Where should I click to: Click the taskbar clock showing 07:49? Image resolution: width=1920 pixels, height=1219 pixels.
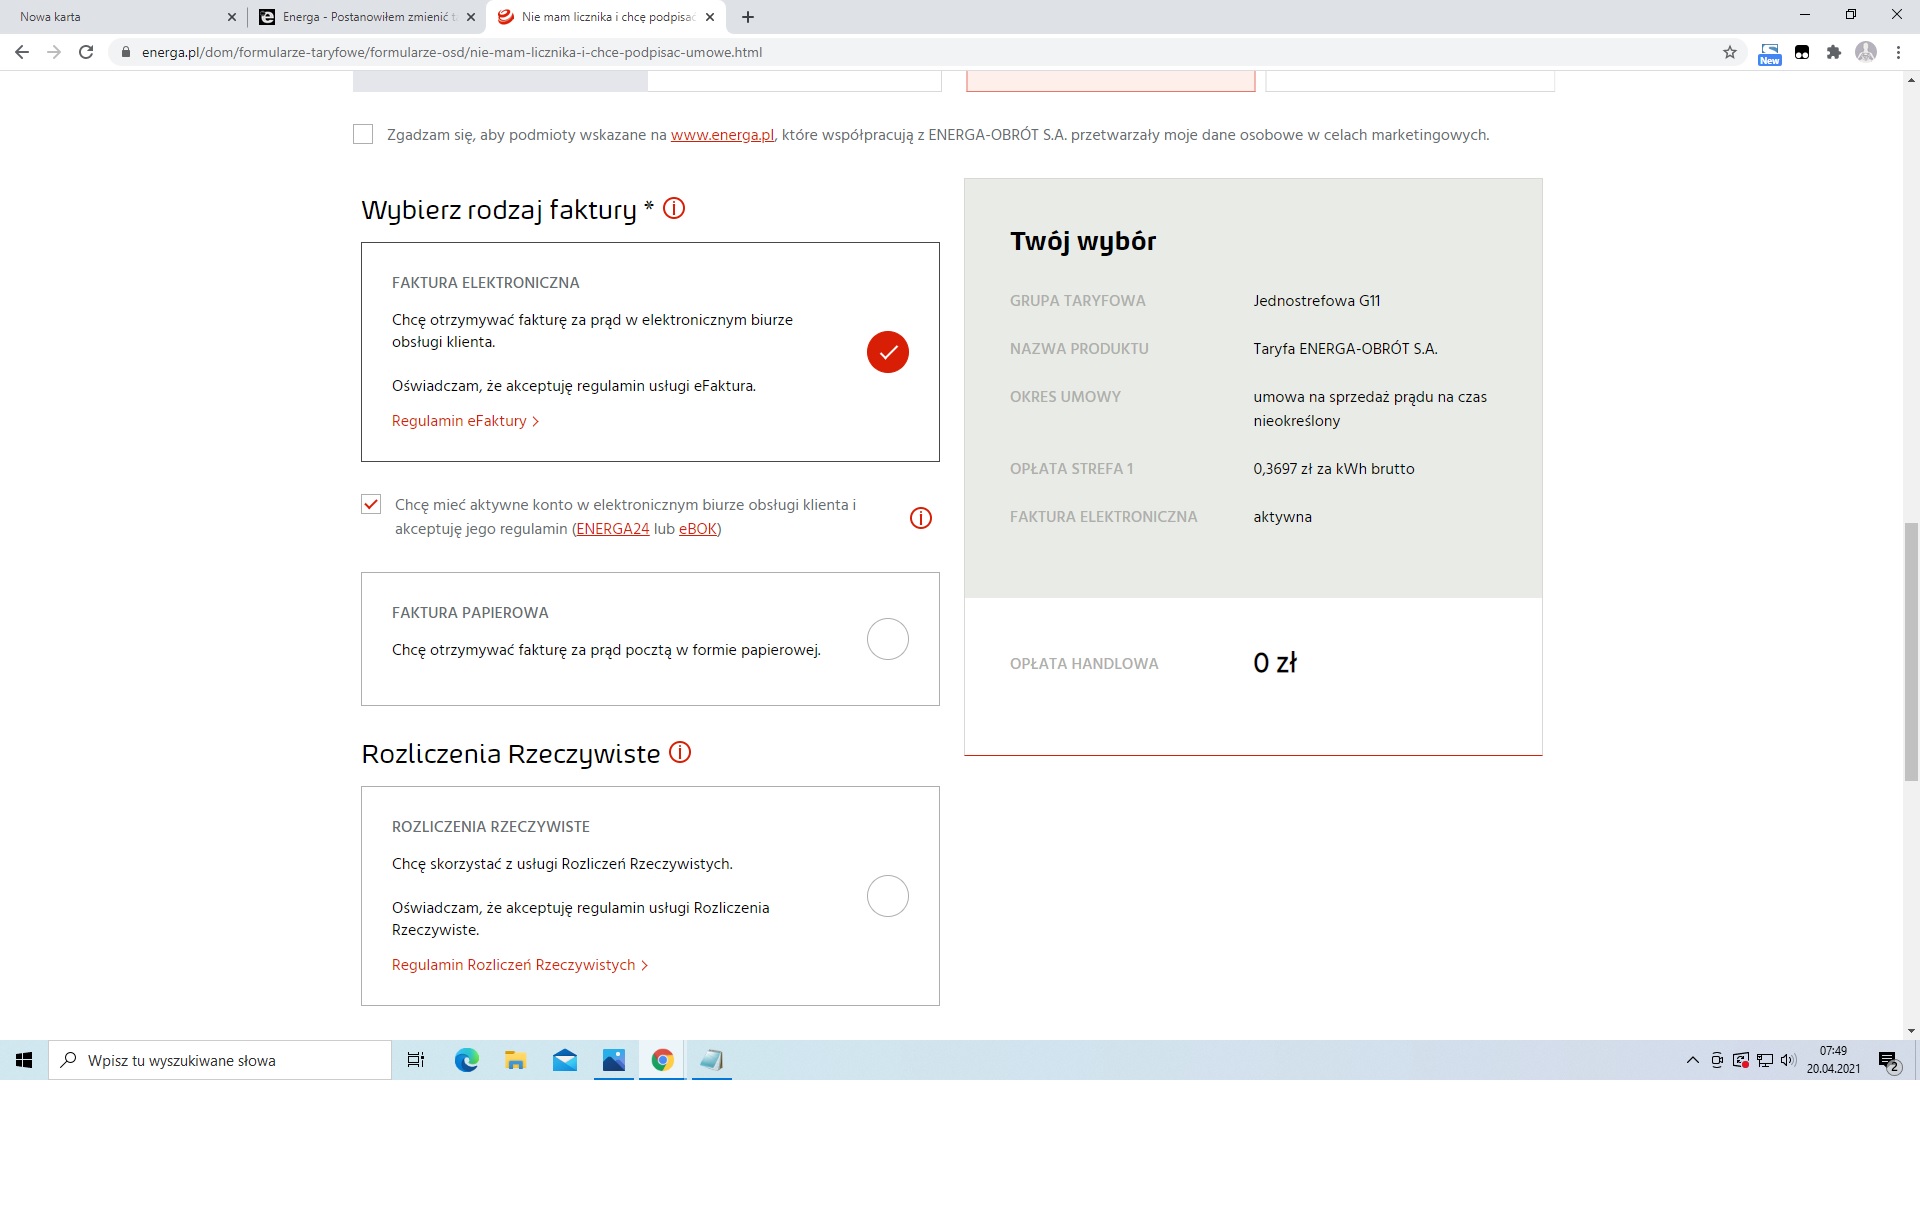click(x=1833, y=1060)
